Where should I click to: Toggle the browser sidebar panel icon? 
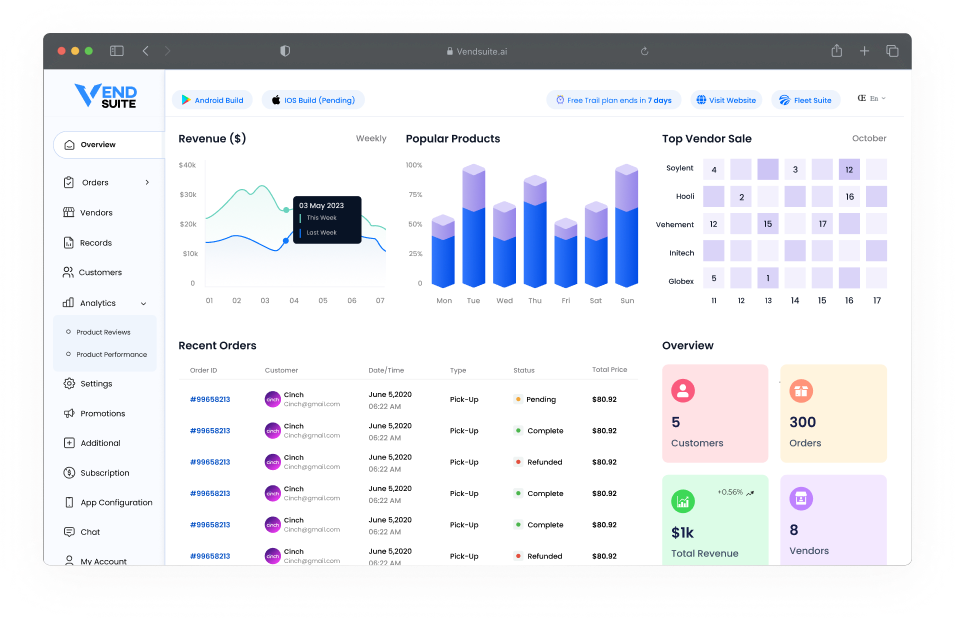click(x=117, y=51)
